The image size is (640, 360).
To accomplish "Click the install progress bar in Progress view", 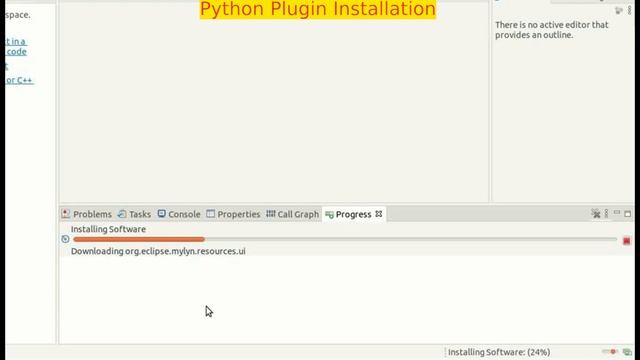I will (345, 240).
